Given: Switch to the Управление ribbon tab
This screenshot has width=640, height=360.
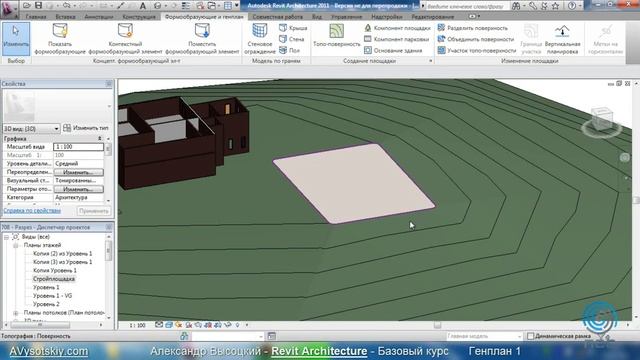Looking at the screenshot, I should tap(347, 17).
